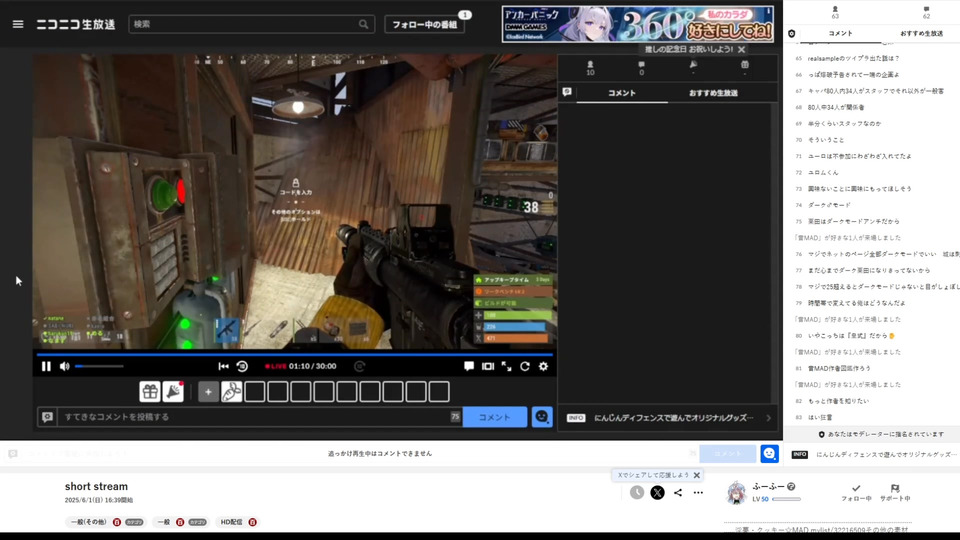Open the emoji button in the lower comment bar

tap(770, 453)
